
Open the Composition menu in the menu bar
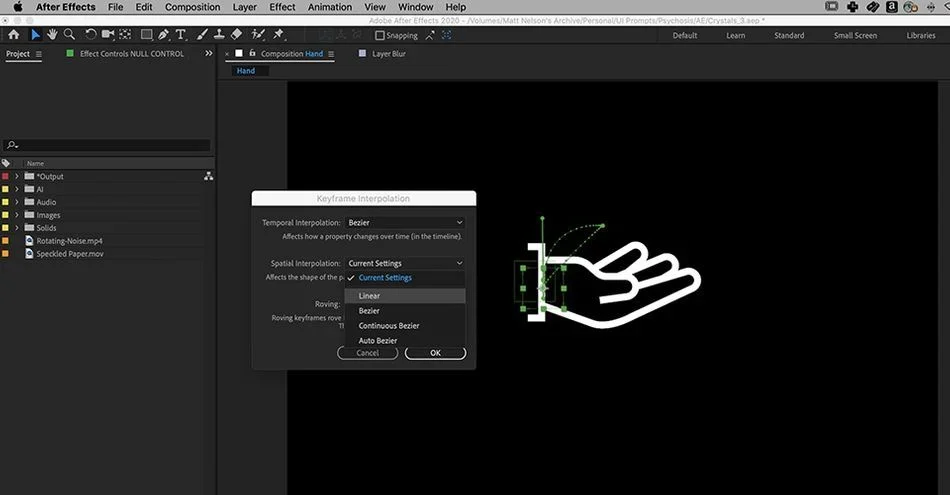point(193,7)
